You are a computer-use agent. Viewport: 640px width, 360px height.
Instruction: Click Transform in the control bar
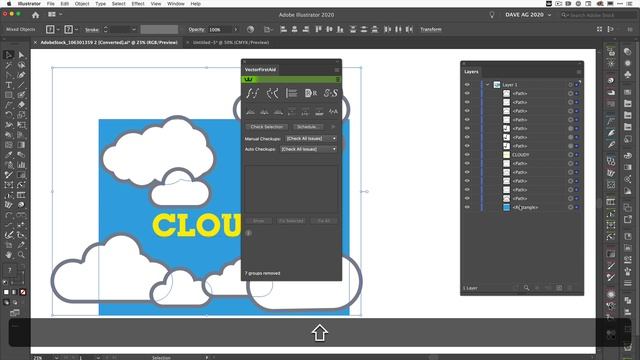click(431, 29)
